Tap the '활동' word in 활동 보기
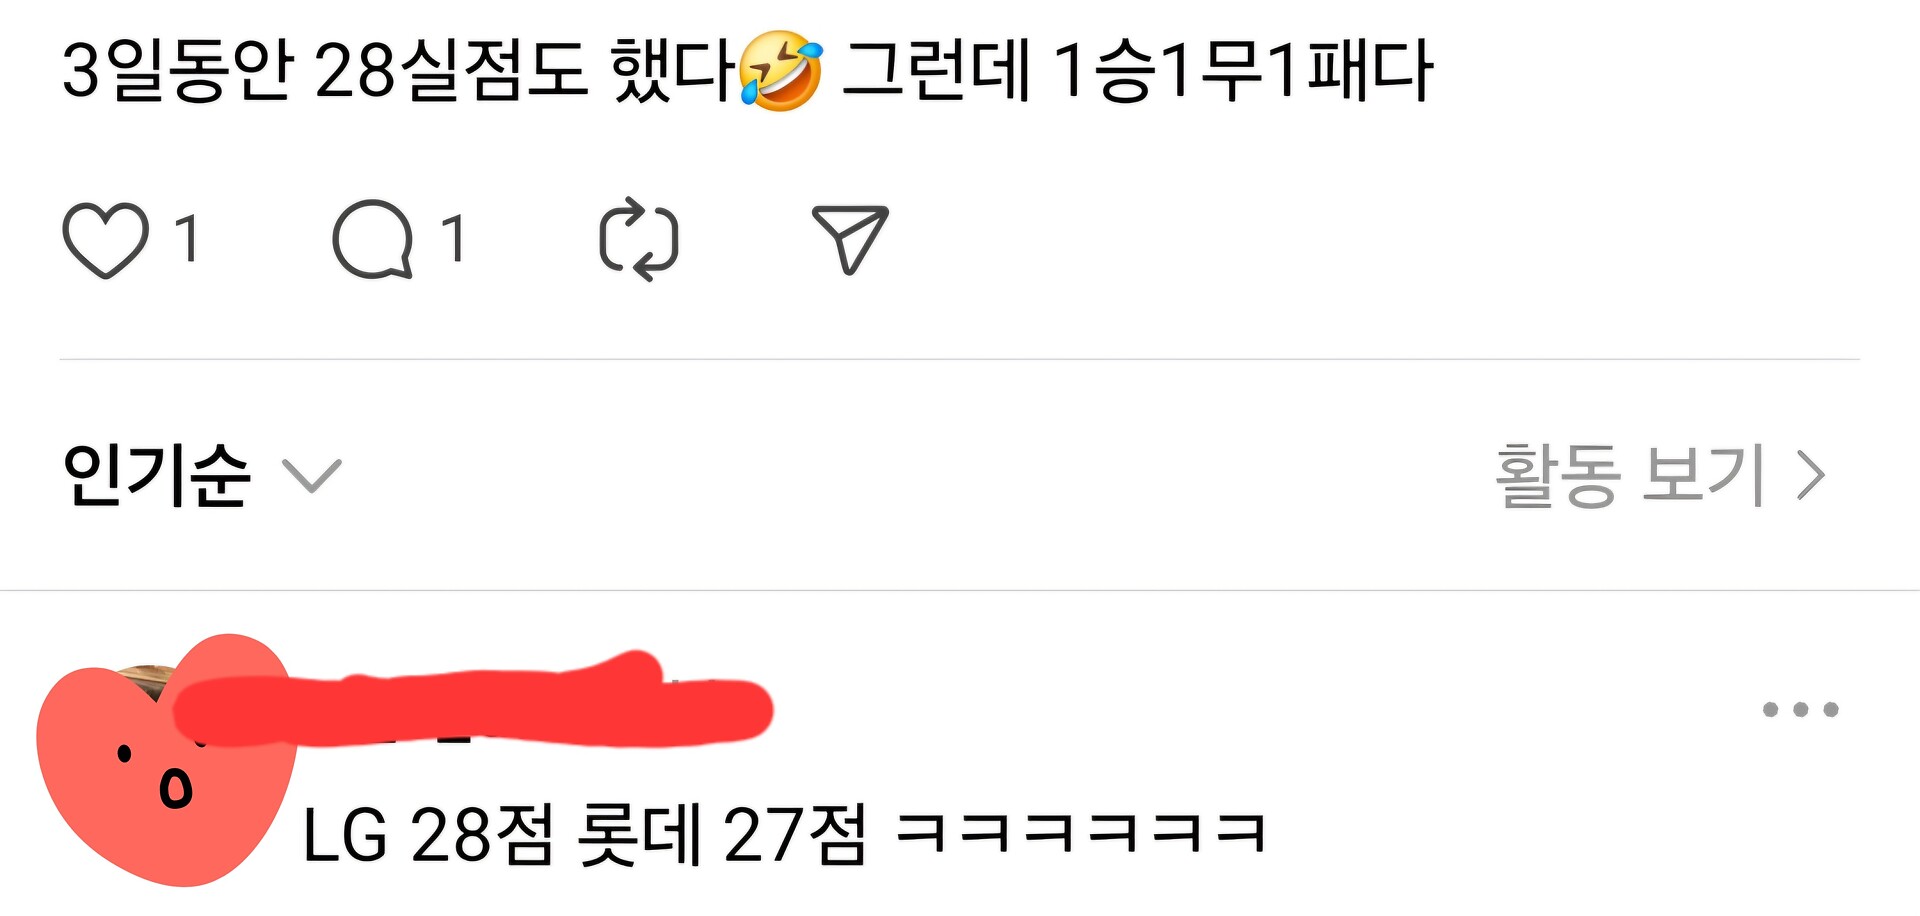The image size is (1920, 916). pos(1557,476)
